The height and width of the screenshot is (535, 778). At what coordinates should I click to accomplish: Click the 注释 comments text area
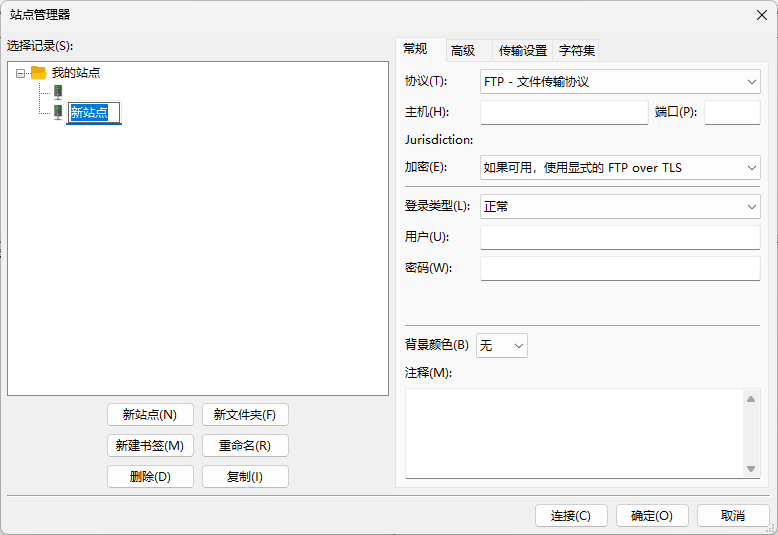coord(575,433)
